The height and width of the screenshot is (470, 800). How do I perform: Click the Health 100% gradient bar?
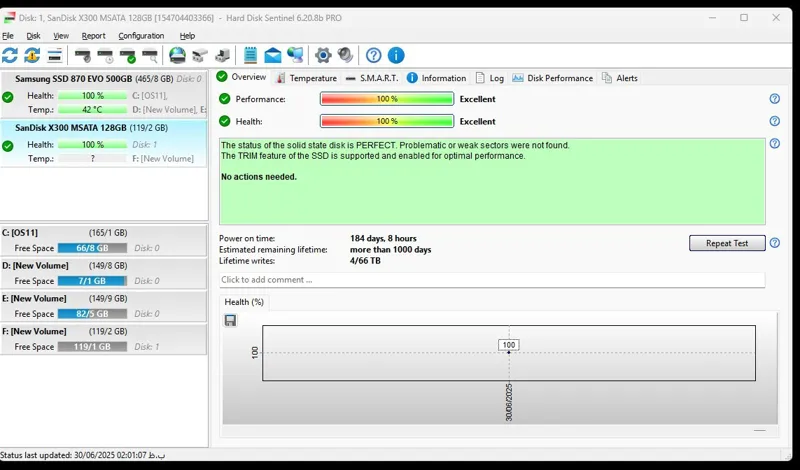click(386, 121)
